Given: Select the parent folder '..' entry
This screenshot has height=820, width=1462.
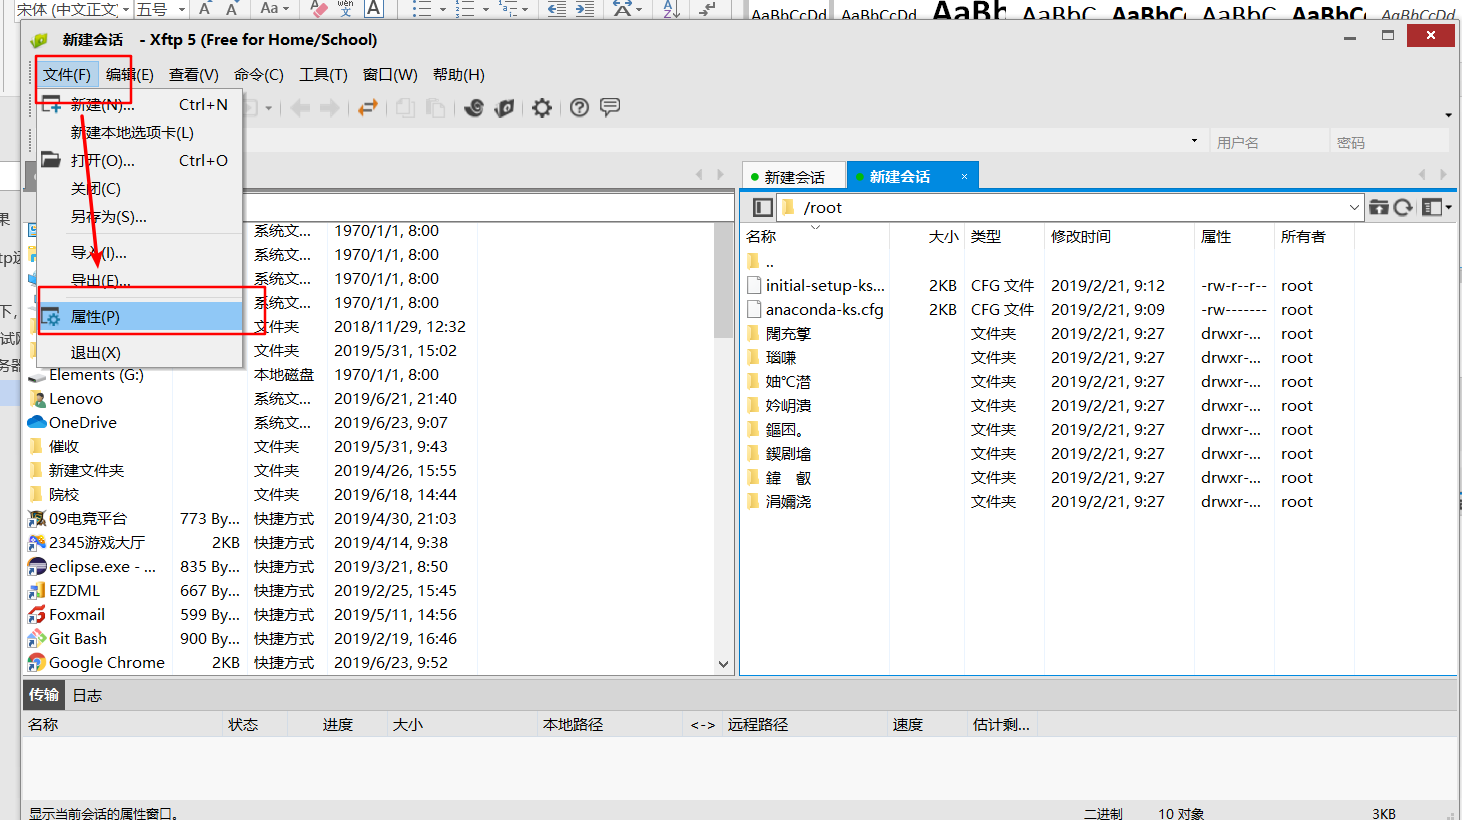Looking at the screenshot, I should tap(769, 261).
